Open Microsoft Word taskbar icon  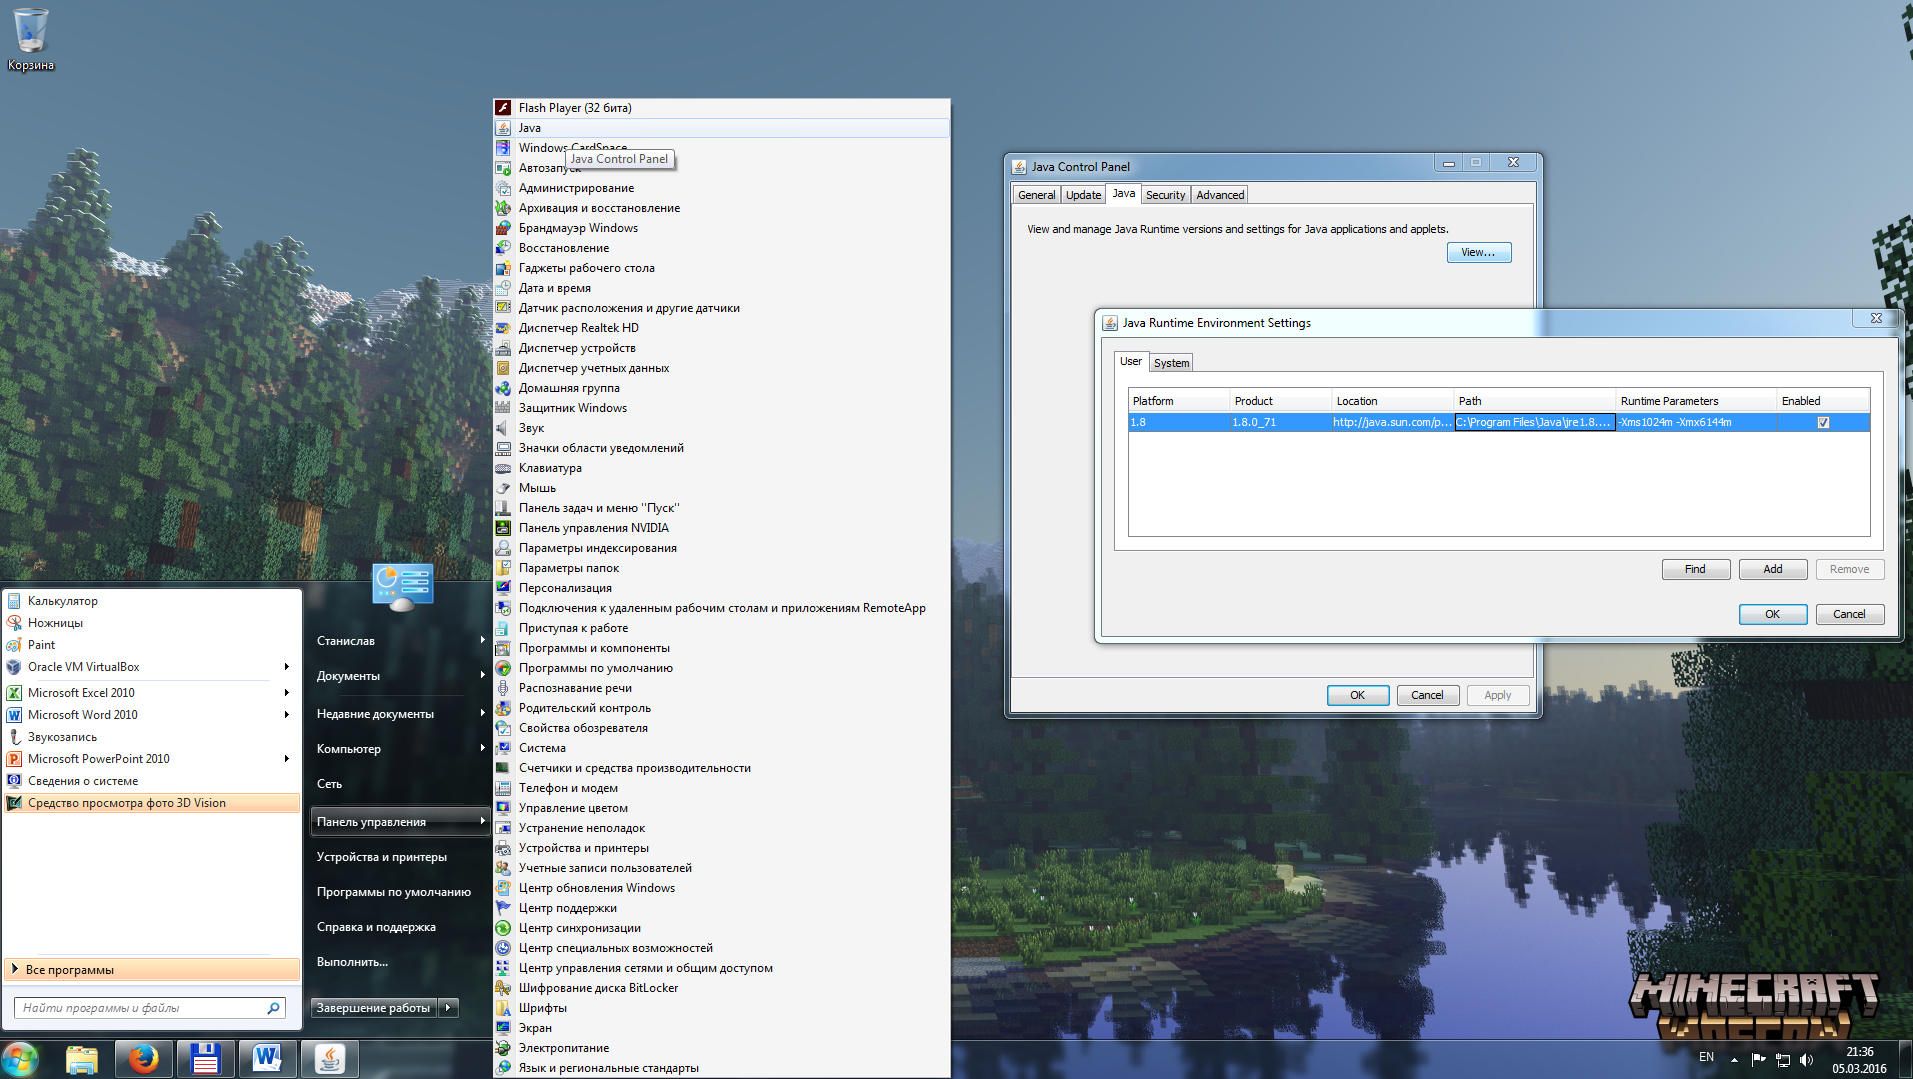pyautogui.click(x=267, y=1058)
